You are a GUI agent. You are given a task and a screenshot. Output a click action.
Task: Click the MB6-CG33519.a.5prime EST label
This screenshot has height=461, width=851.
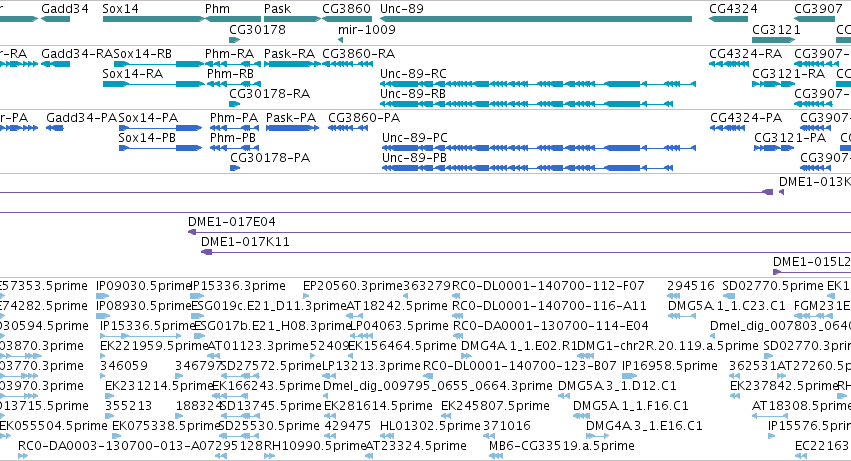pyautogui.click(x=562, y=447)
